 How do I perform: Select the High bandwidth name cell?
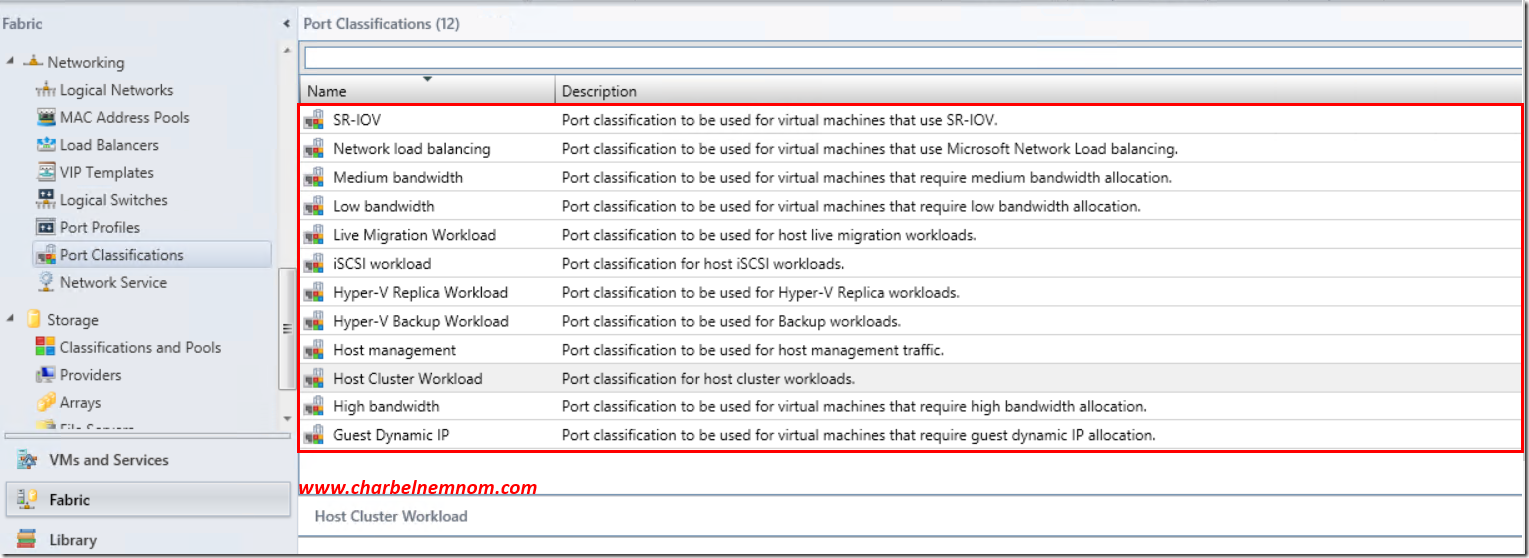point(386,406)
